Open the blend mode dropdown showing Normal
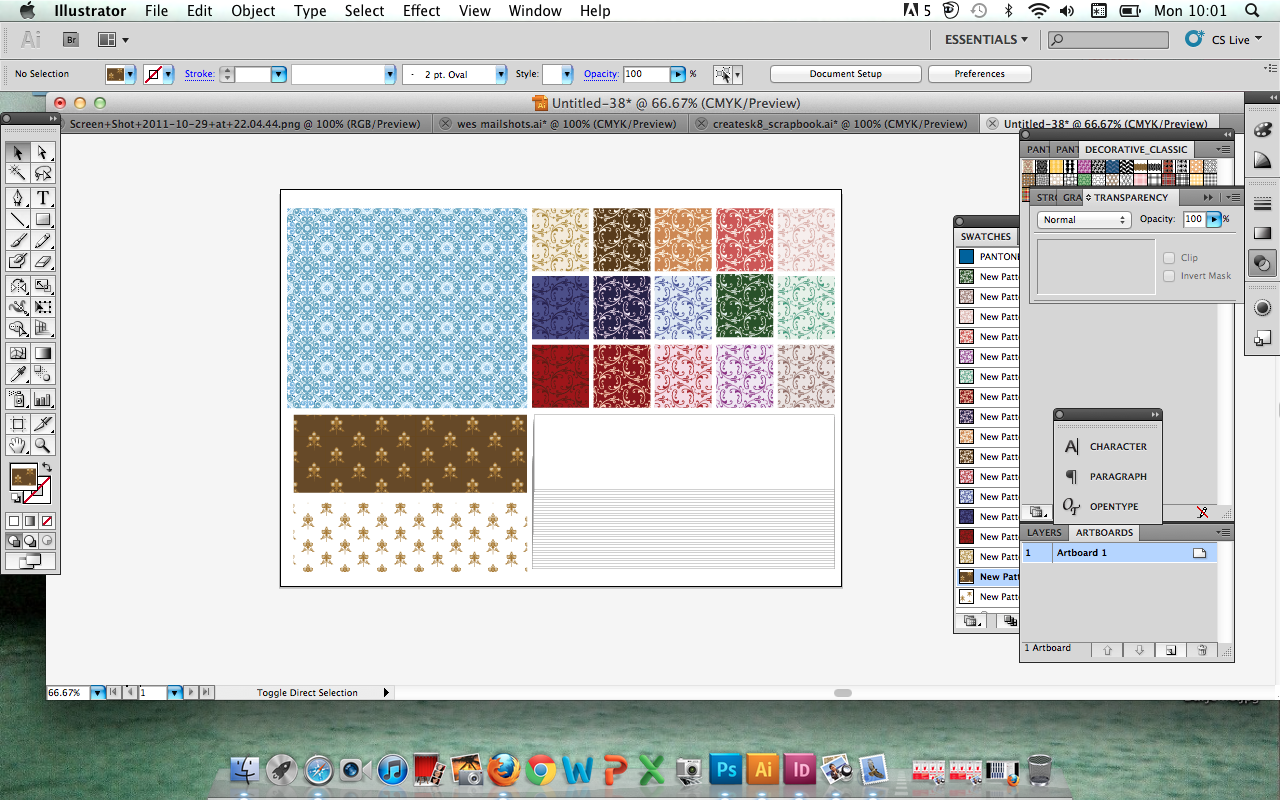Image resolution: width=1280 pixels, height=800 pixels. coord(1083,219)
